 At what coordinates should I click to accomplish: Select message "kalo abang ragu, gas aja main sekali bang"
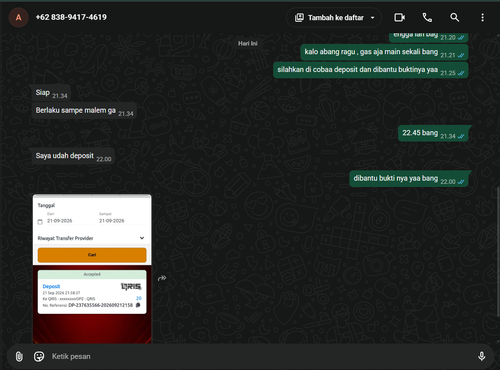(384, 52)
